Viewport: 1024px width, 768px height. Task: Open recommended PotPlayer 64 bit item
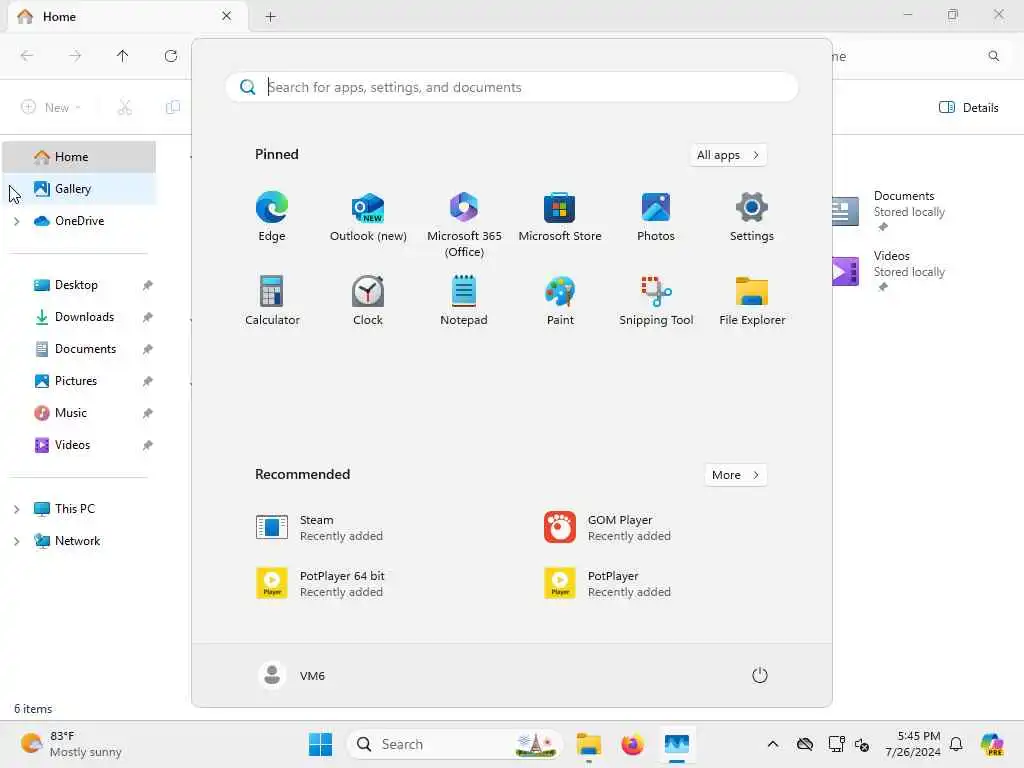click(320, 584)
